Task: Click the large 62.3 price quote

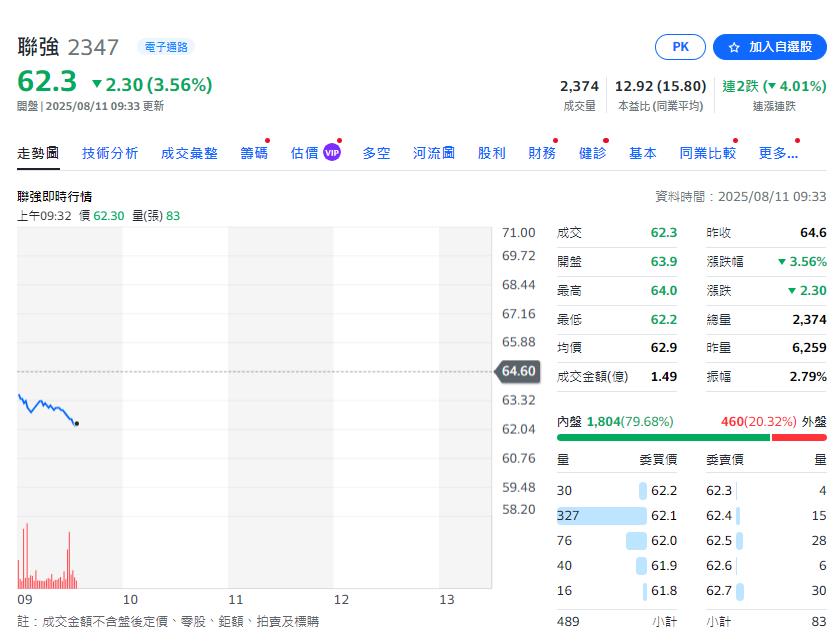Action: click(x=47, y=82)
